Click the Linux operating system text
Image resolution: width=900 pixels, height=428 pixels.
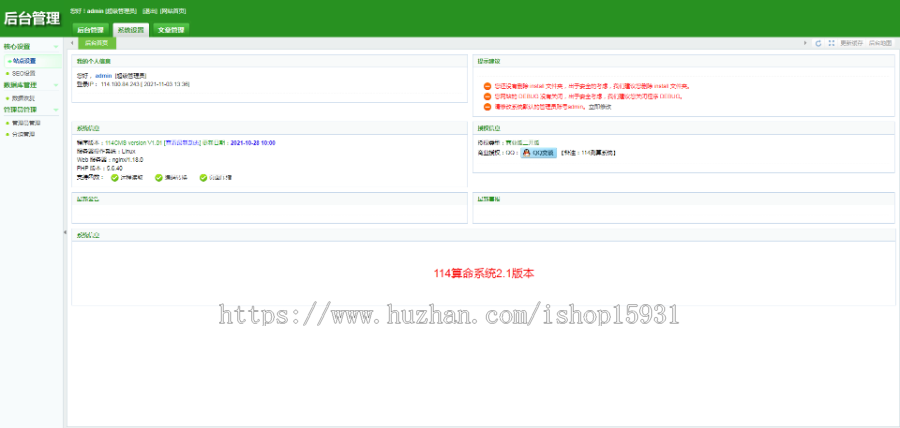pyautogui.click(x=127, y=151)
